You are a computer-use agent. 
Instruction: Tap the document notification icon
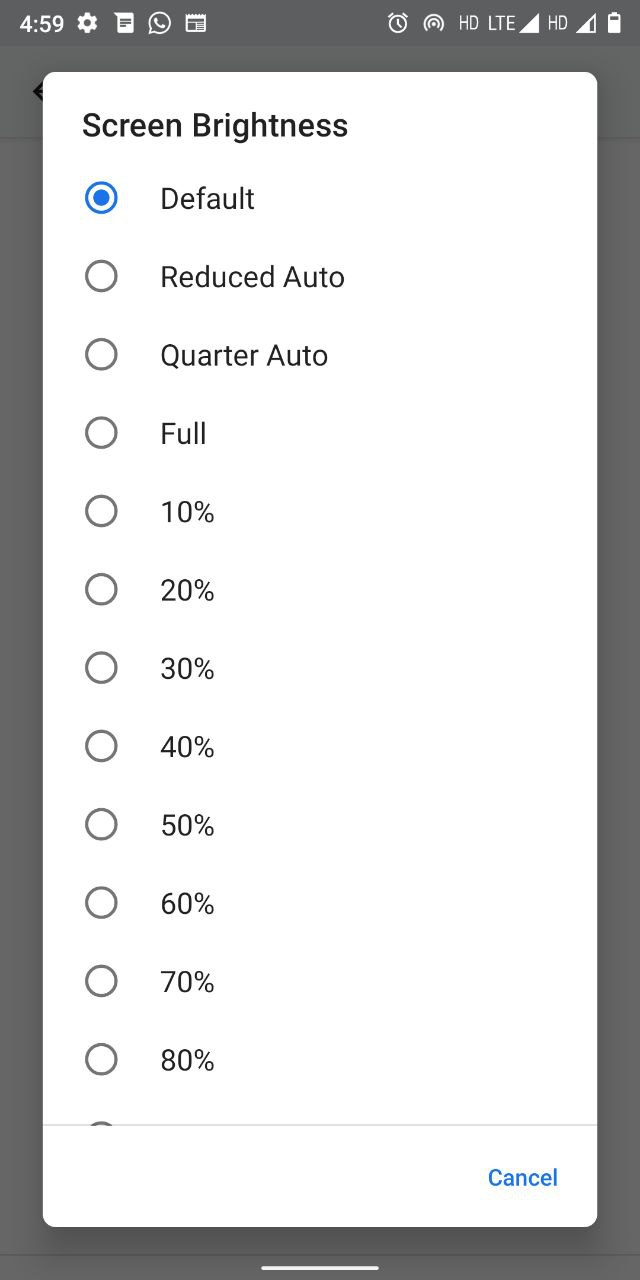click(124, 23)
